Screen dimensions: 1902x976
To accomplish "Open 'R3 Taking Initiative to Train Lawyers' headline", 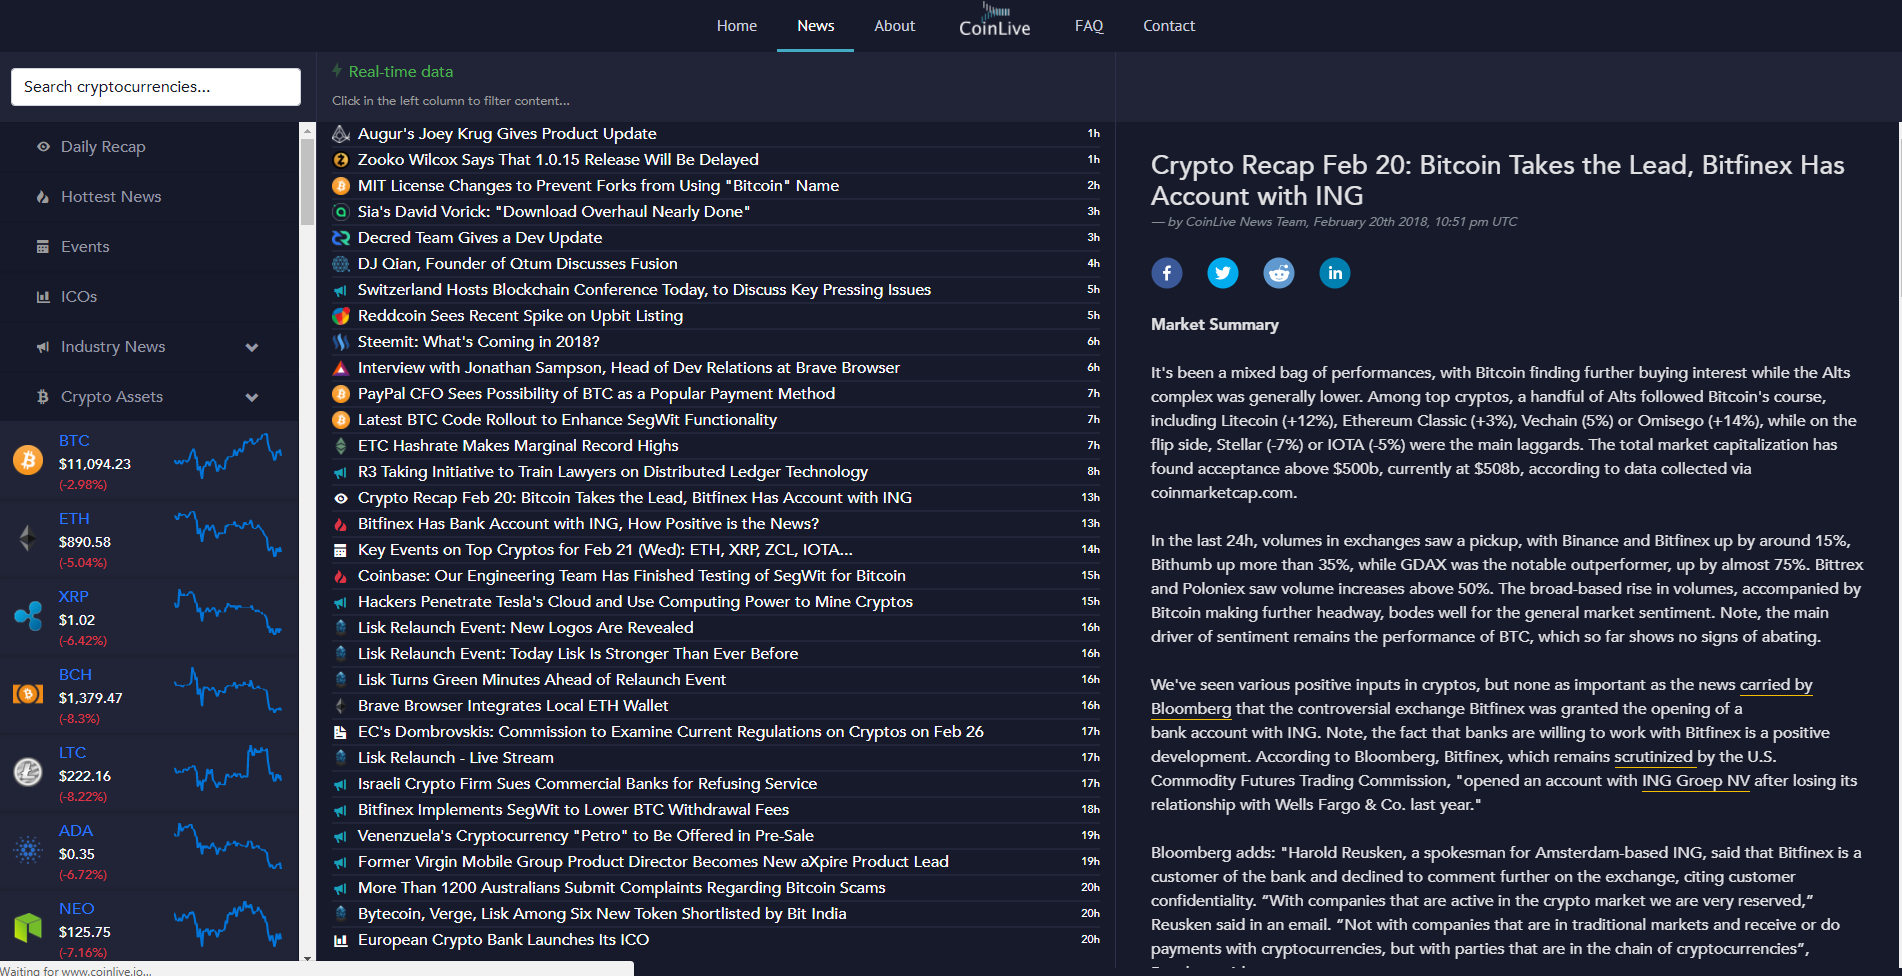I will pos(613,472).
